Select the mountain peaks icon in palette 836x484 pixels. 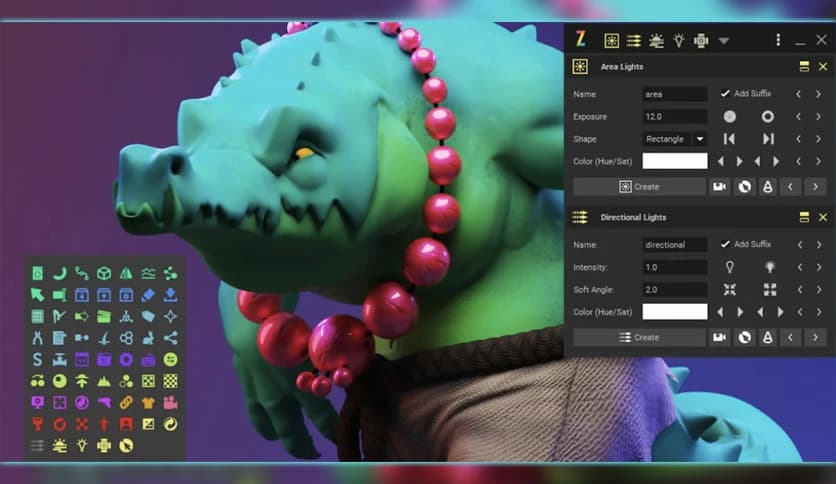coord(104,381)
